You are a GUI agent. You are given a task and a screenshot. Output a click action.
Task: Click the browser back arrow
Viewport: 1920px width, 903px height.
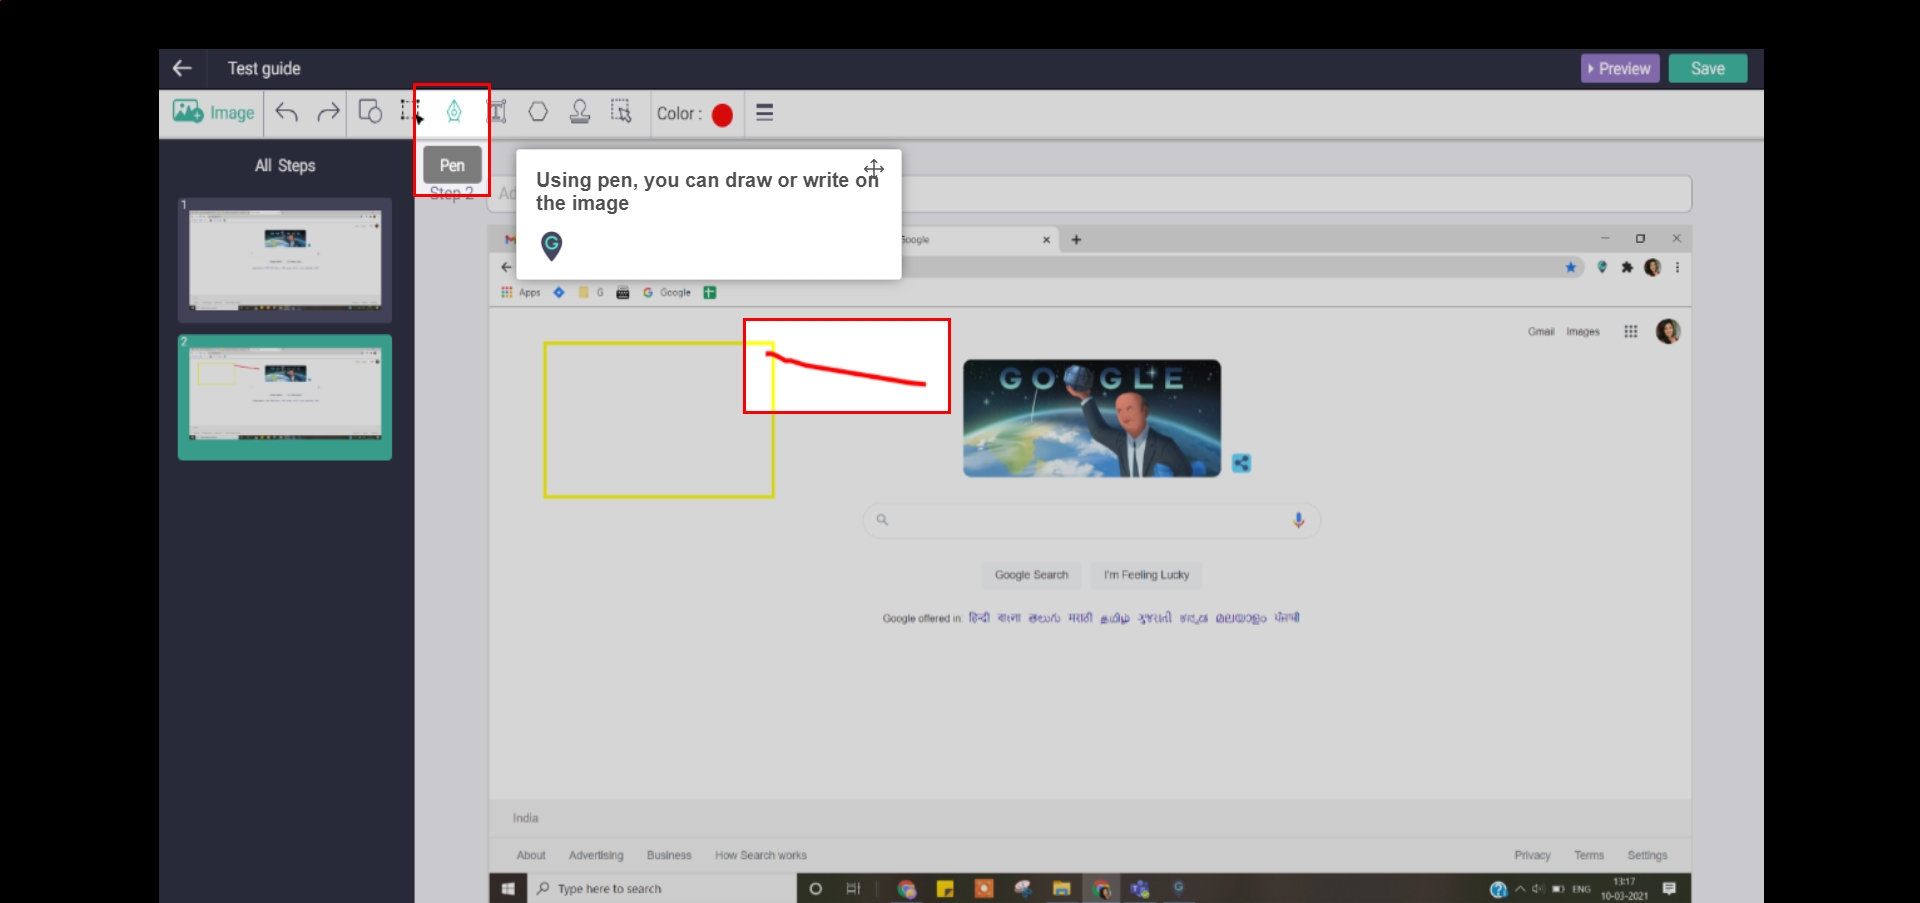[506, 267]
